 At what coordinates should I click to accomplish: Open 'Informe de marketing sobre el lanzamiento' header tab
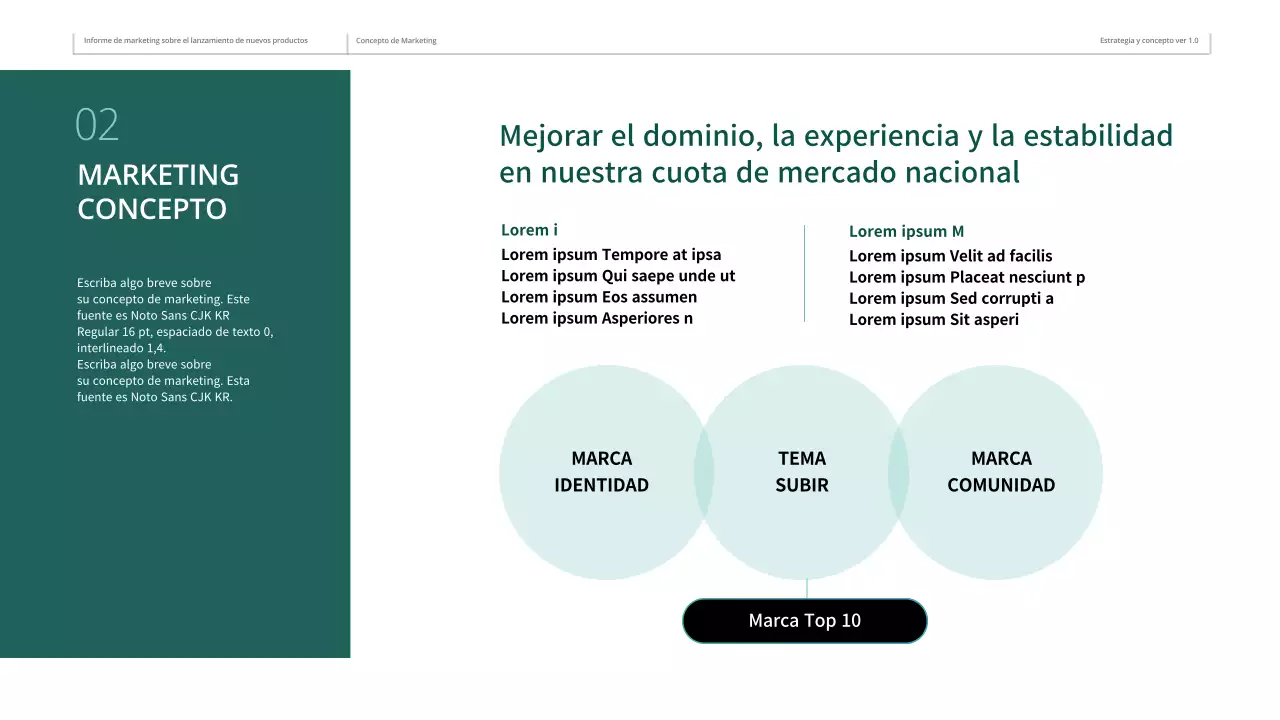click(196, 40)
